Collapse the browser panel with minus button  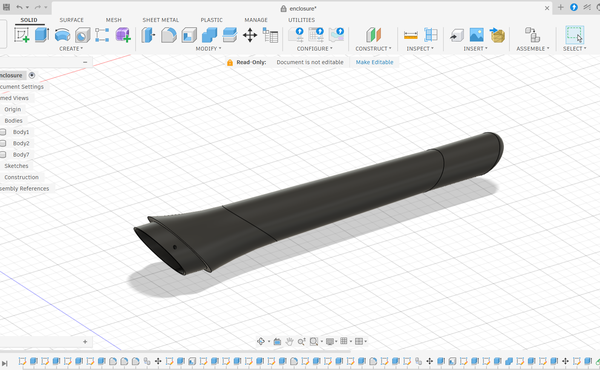click(85, 62)
